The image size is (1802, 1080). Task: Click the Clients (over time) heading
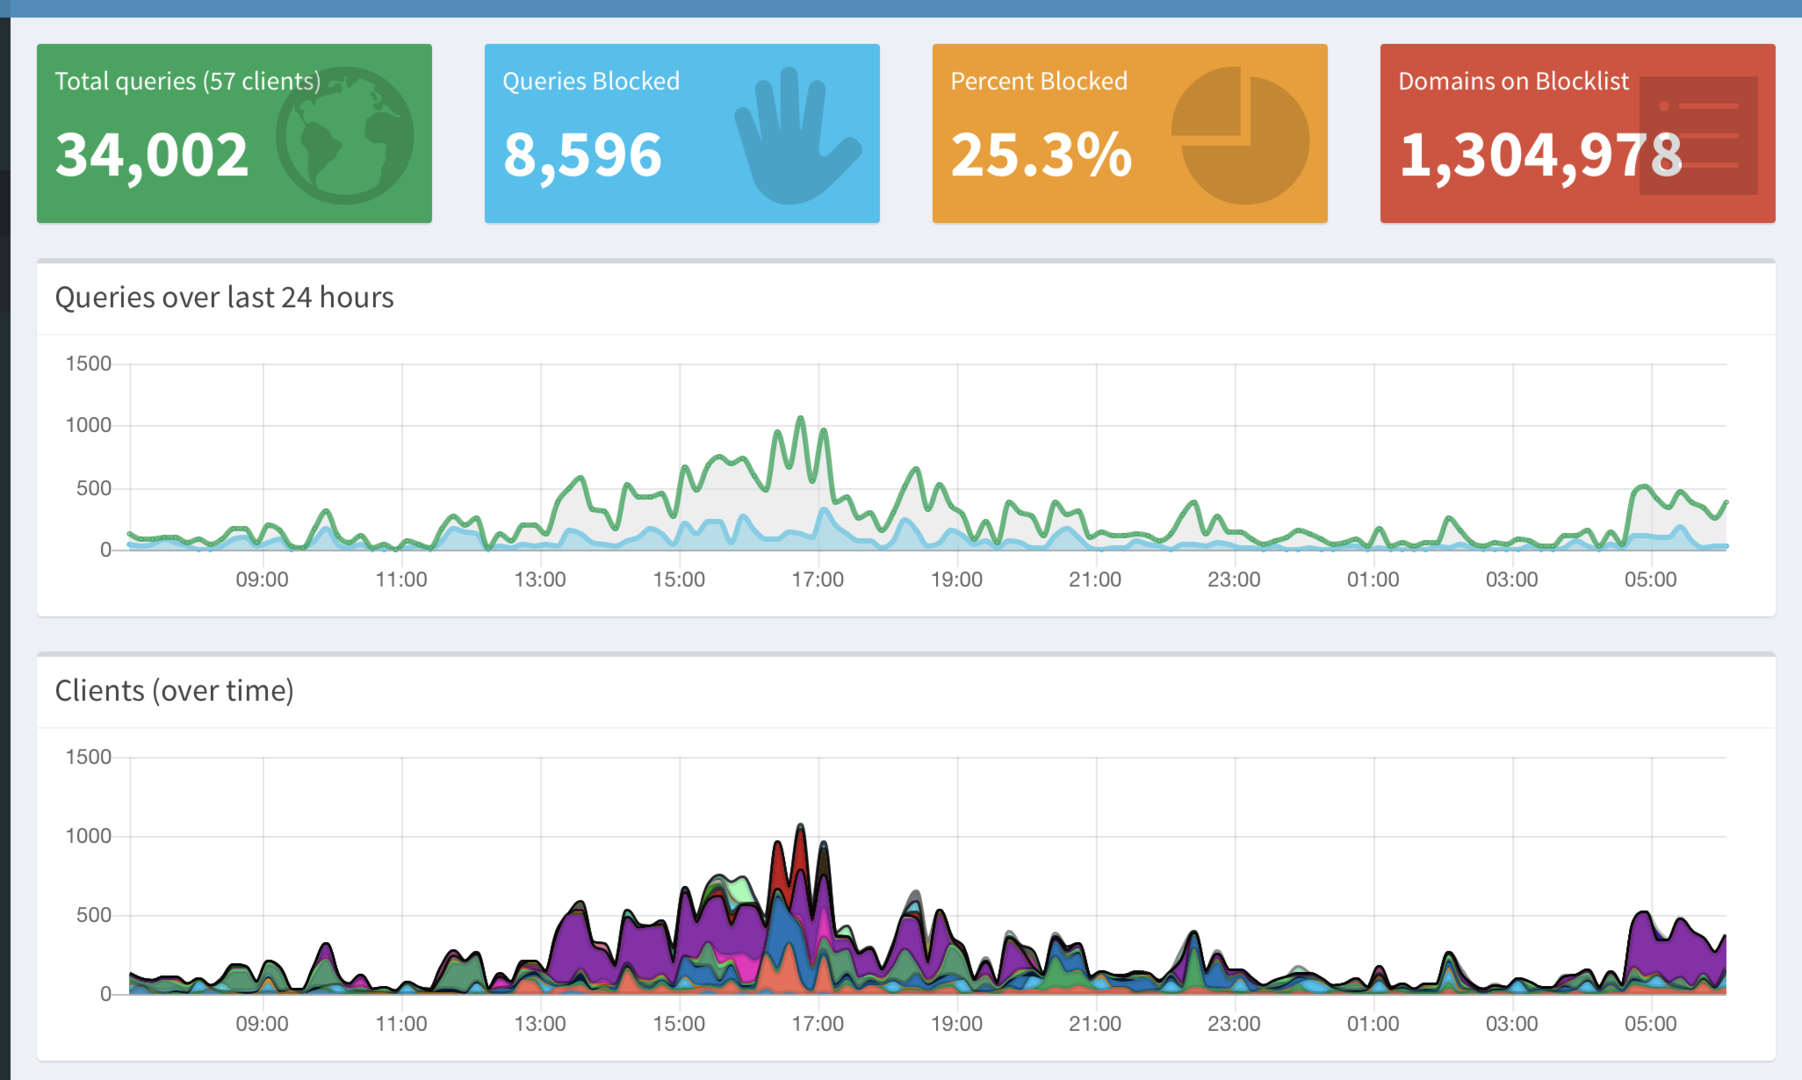pos(174,690)
